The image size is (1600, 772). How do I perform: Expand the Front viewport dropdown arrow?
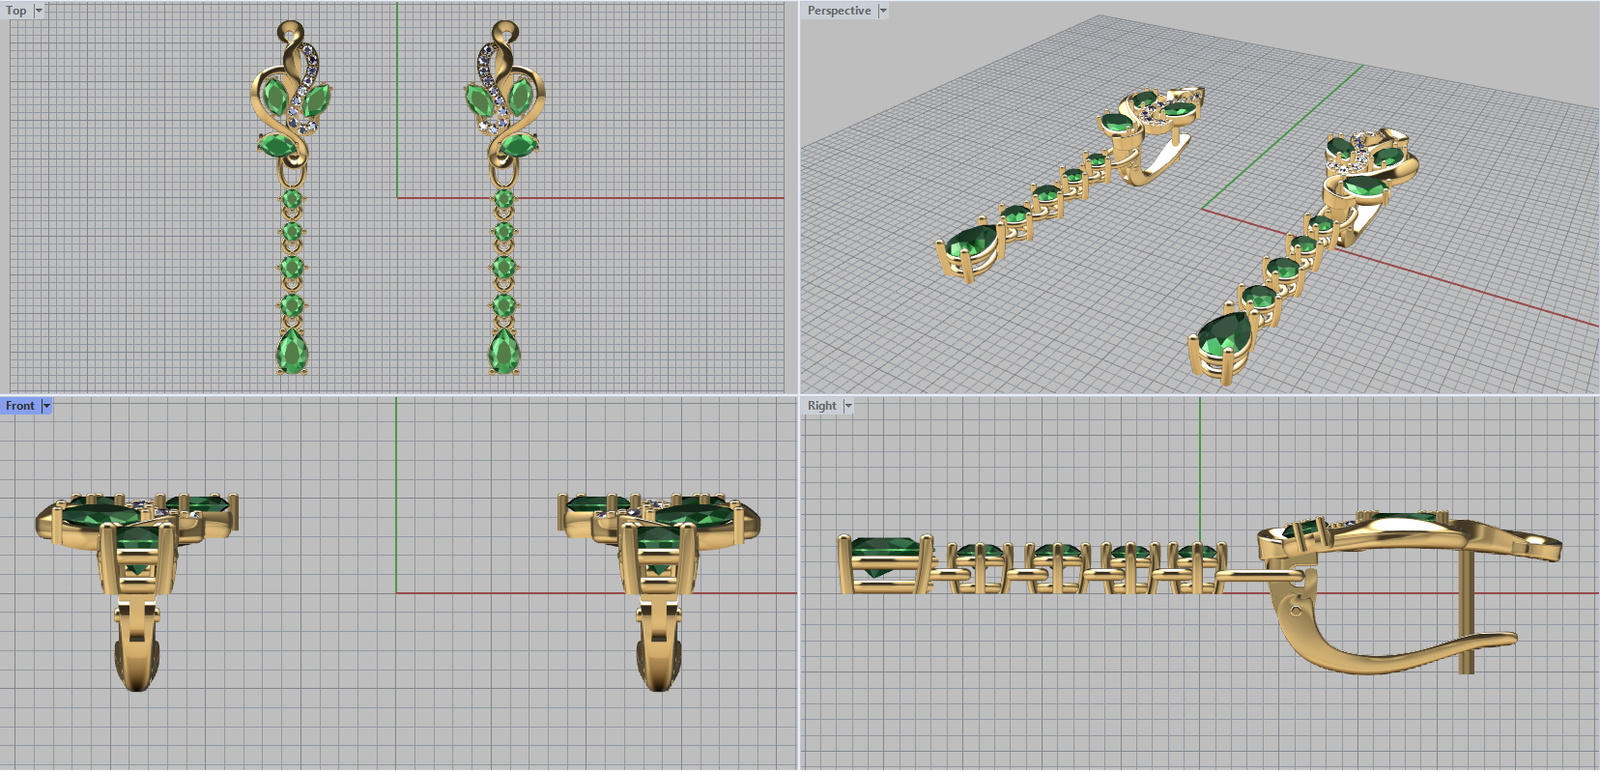pyautogui.click(x=46, y=406)
